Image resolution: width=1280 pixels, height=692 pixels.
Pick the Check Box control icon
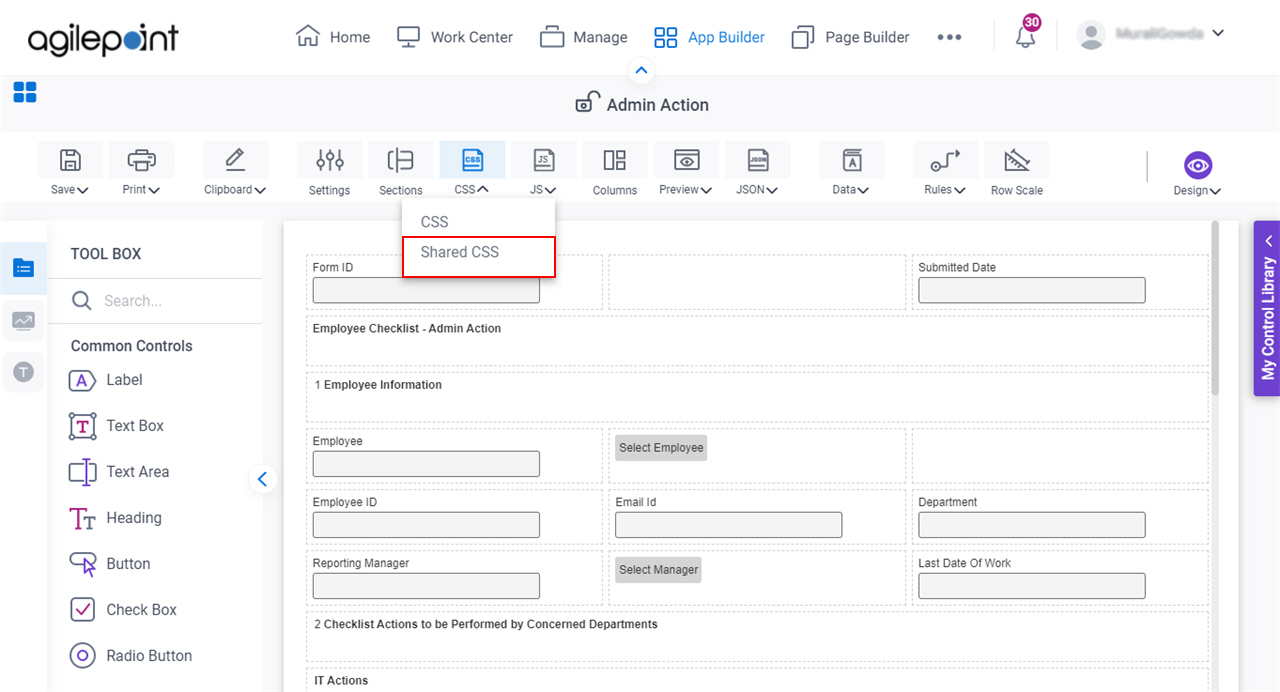click(82, 610)
